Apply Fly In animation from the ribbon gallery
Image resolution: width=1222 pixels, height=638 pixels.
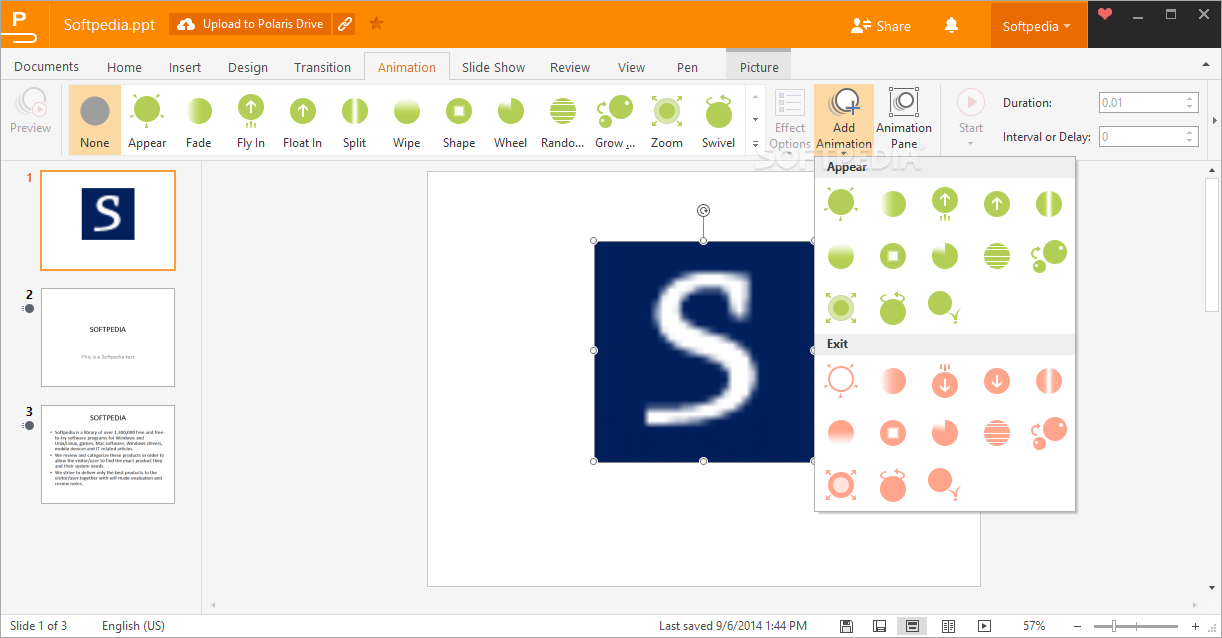251,120
